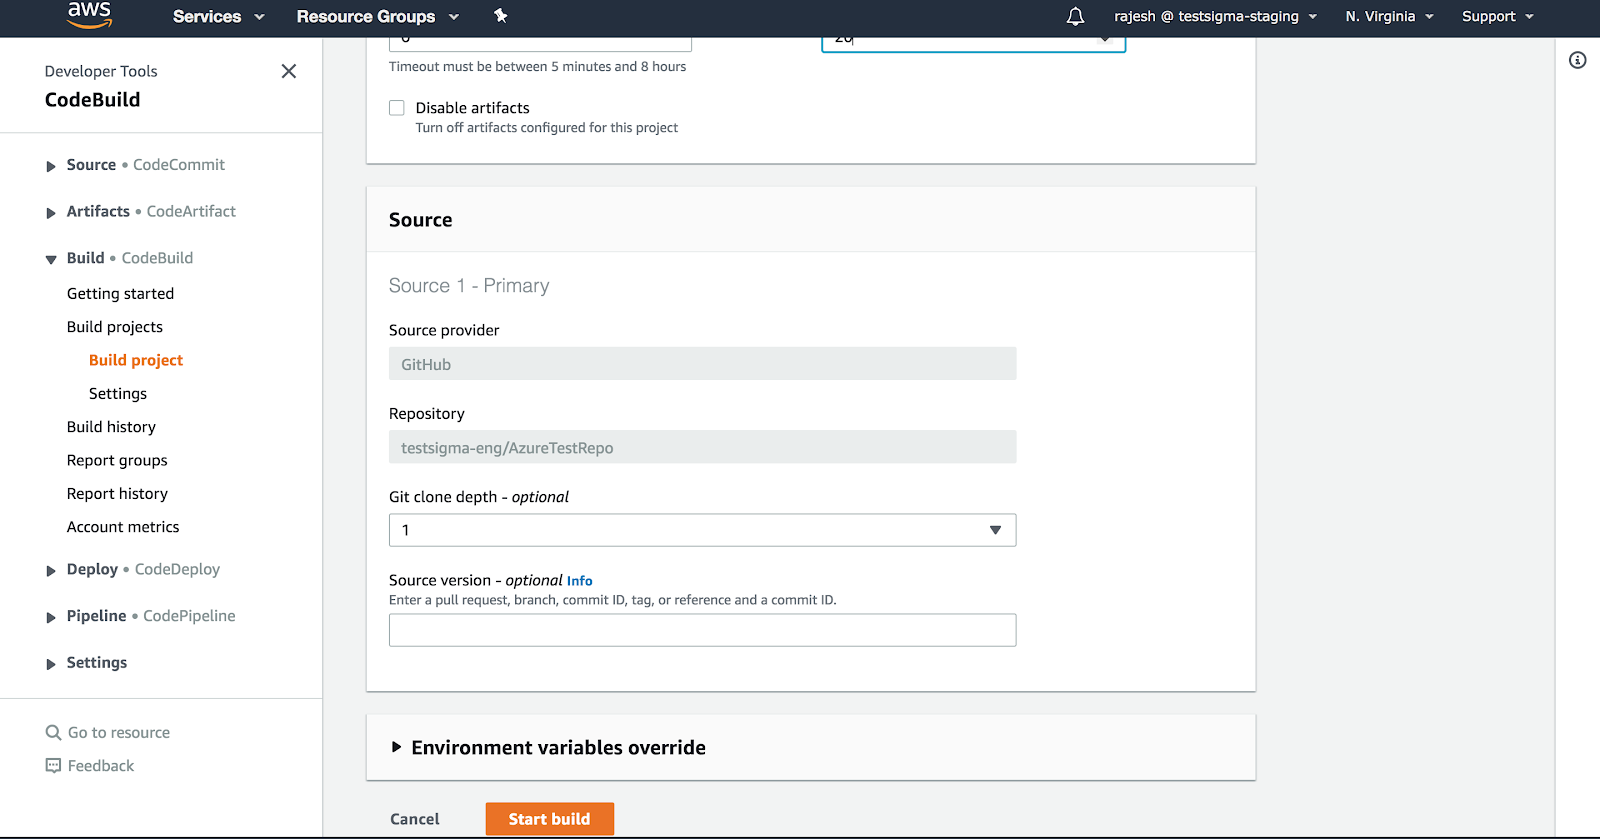Viewport: 1600px width, 839px height.
Task: Open the info panel icon
Action: coord(1577,60)
